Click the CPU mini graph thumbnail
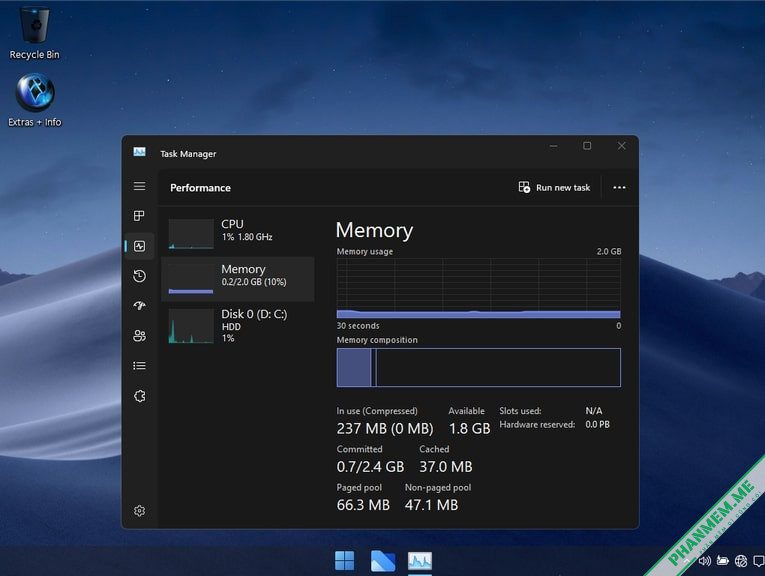 191,234
